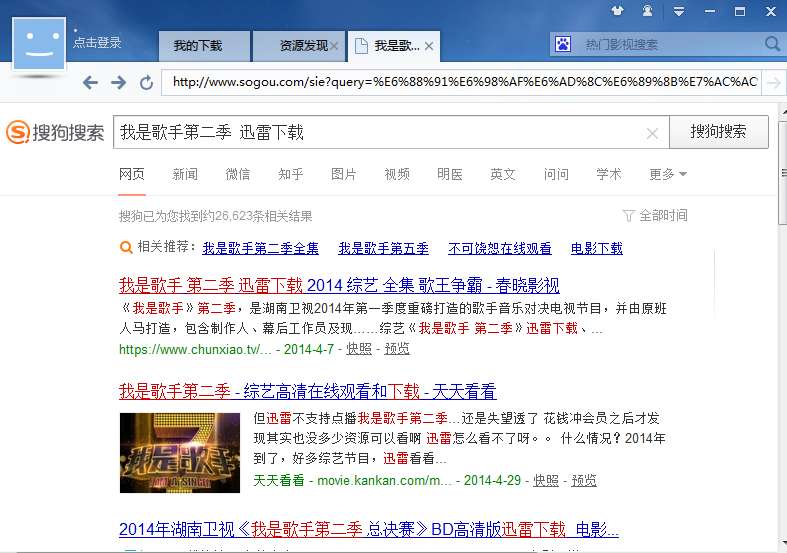Click the 搜狗搜索 search button
The width and height of the screenshot is (787, 553).
click(x=719, y=132)
